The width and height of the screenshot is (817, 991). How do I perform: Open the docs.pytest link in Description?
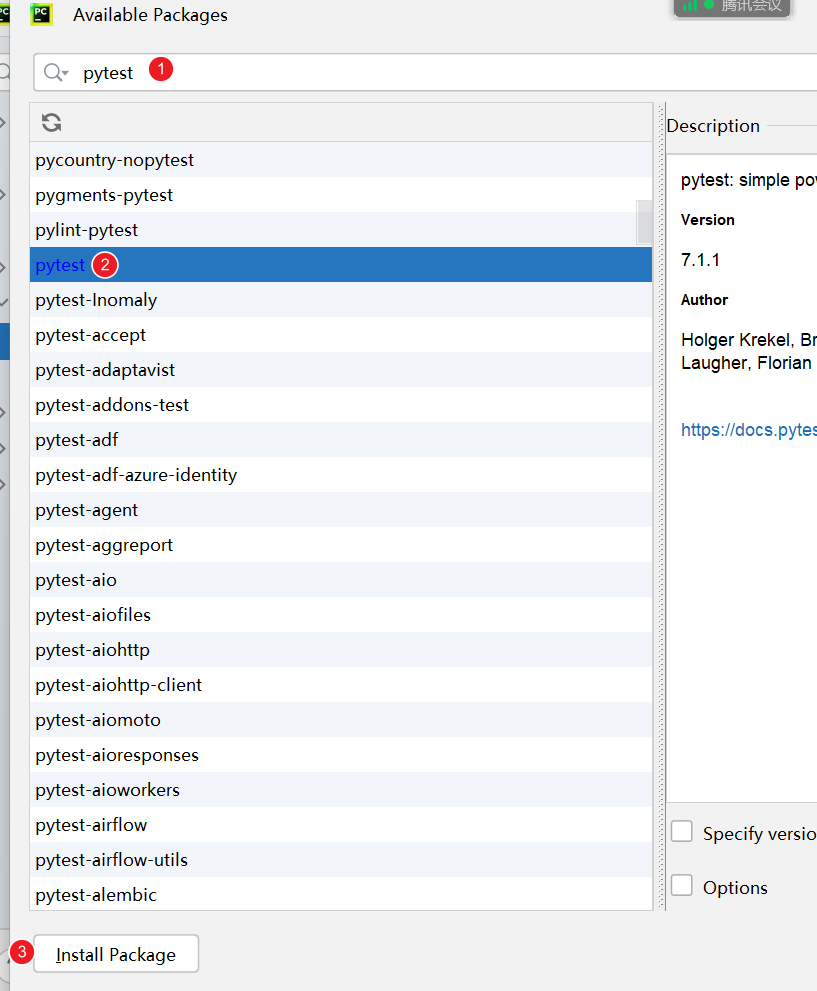(x=749, y=430)
